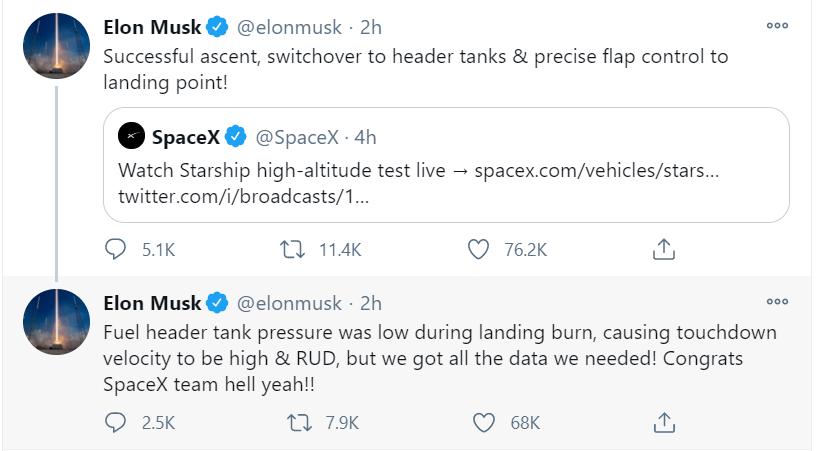Viewport: 818px width, 451px height.
Task: Click Elon Musk name on first tweet
Action: (152, 27)
